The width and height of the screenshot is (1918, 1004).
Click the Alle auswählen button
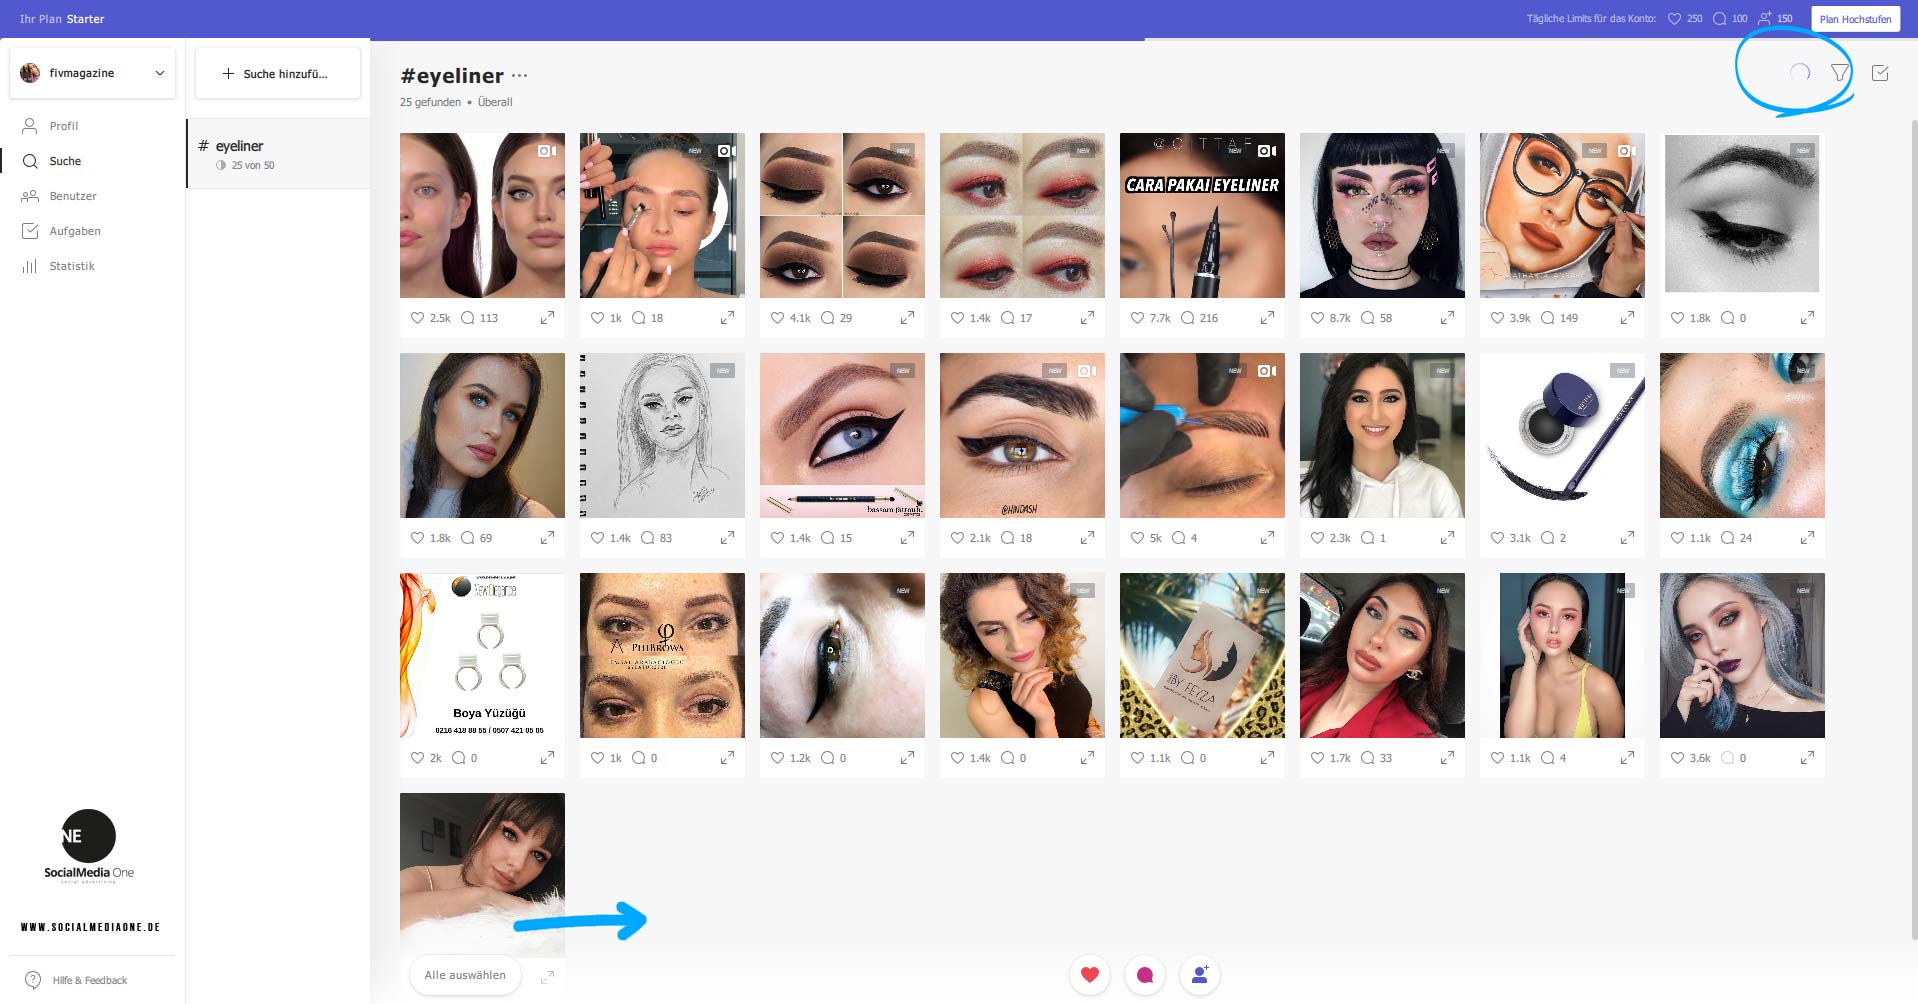point(465,975)
